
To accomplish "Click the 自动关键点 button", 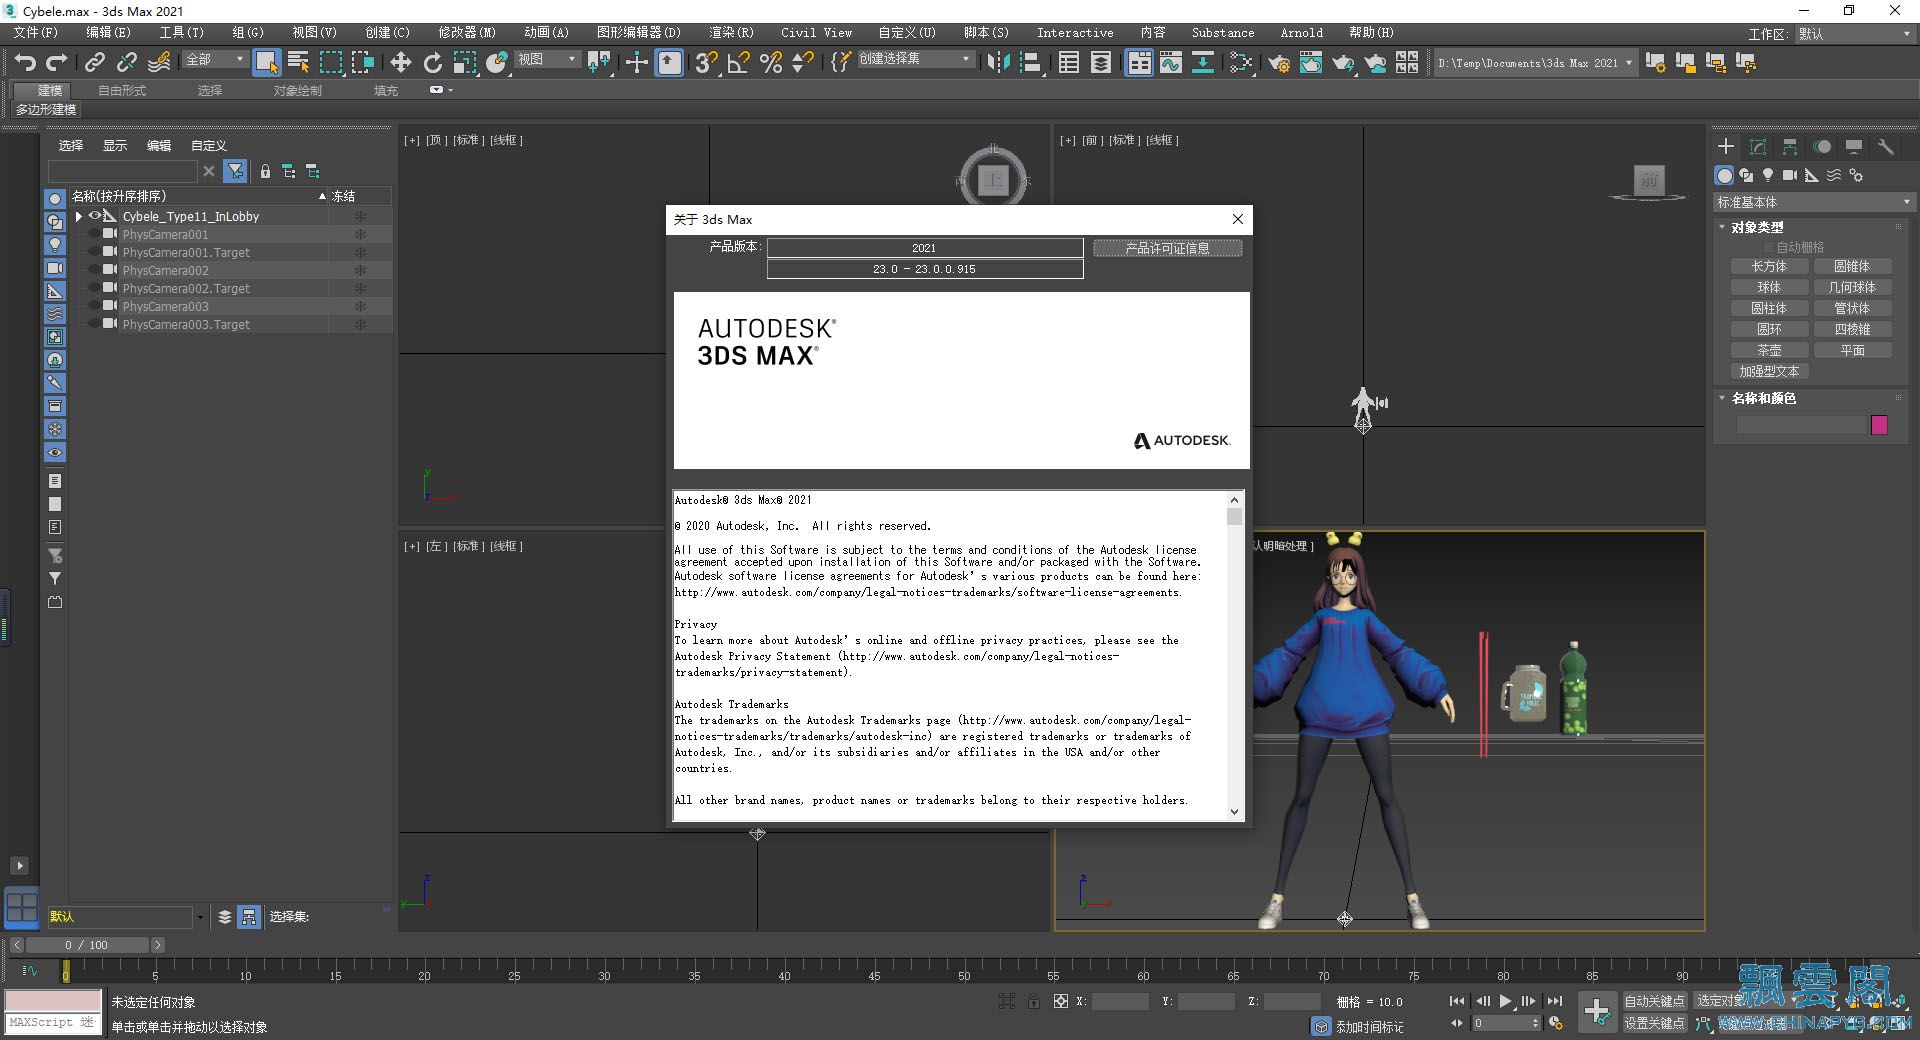I will [x=1654, y=1001].
